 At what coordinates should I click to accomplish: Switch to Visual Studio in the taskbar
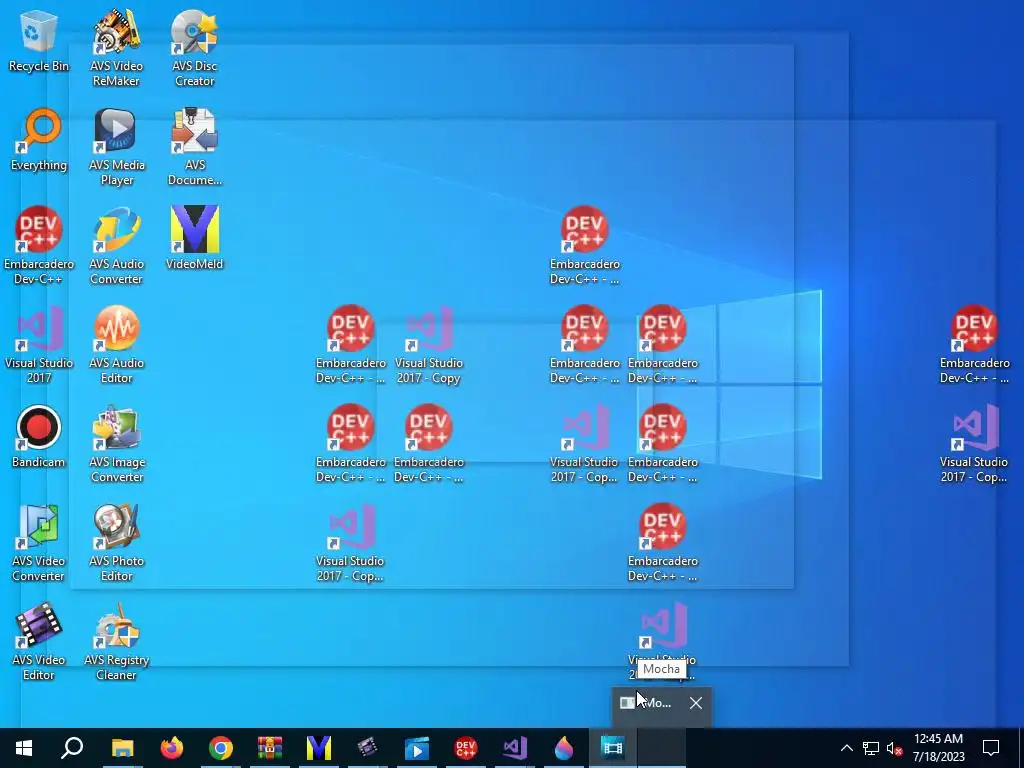(515, 748)
